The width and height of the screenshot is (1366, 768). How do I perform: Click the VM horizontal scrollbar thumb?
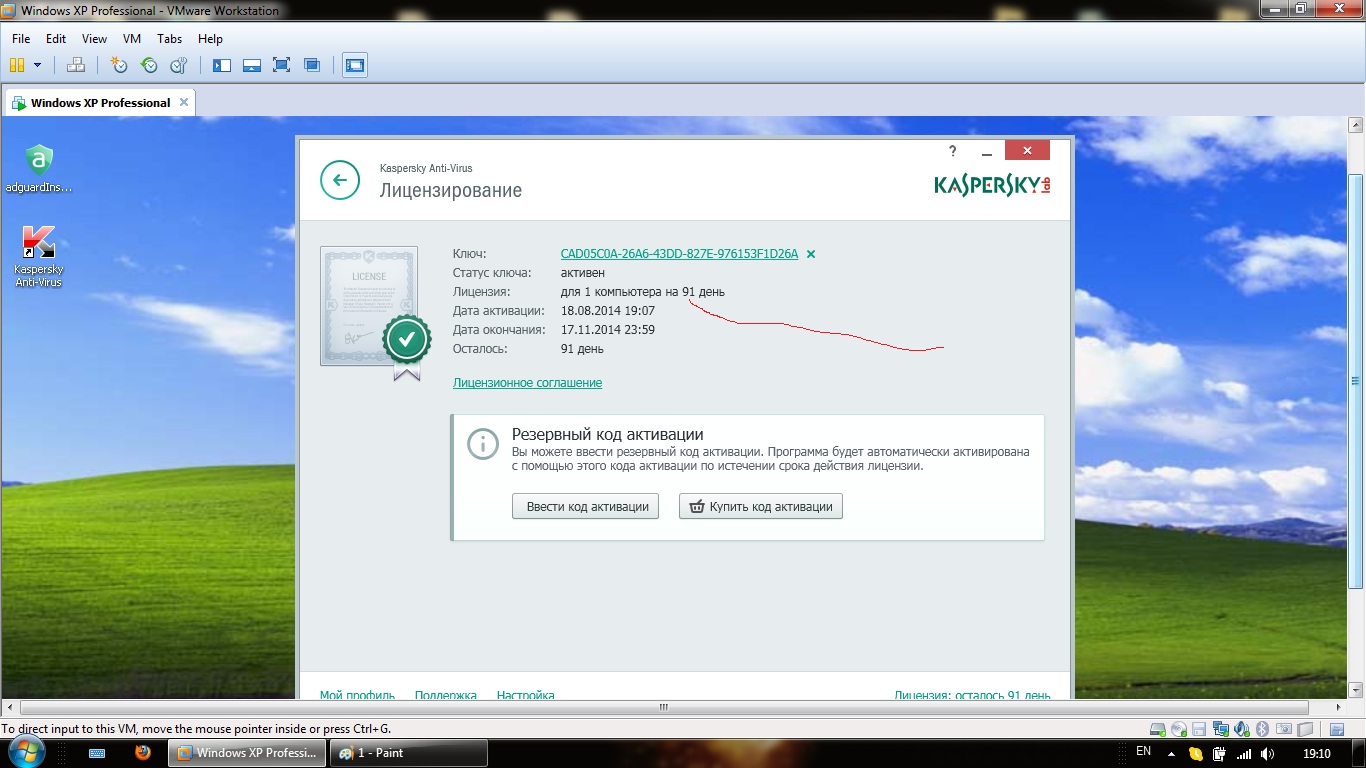[x=662, y=708]
